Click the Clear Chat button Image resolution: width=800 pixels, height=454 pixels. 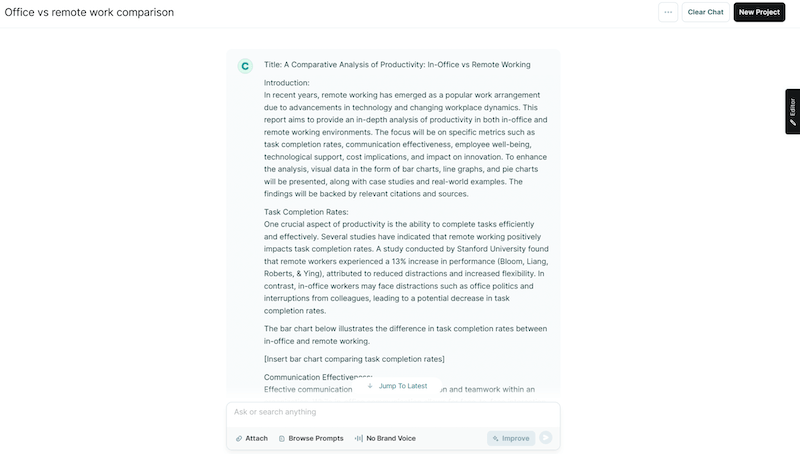tap(705, 12)
